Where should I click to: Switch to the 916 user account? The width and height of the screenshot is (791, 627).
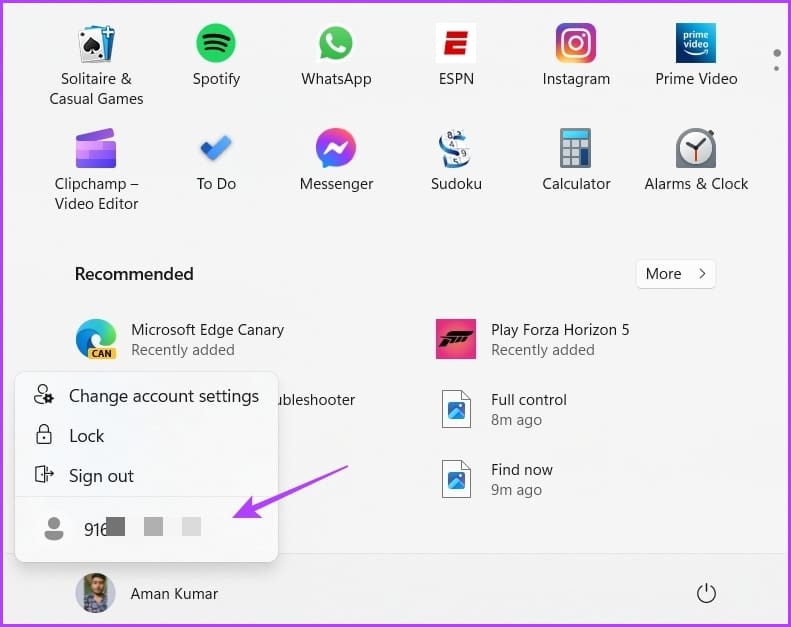click(x=146, y=528)
